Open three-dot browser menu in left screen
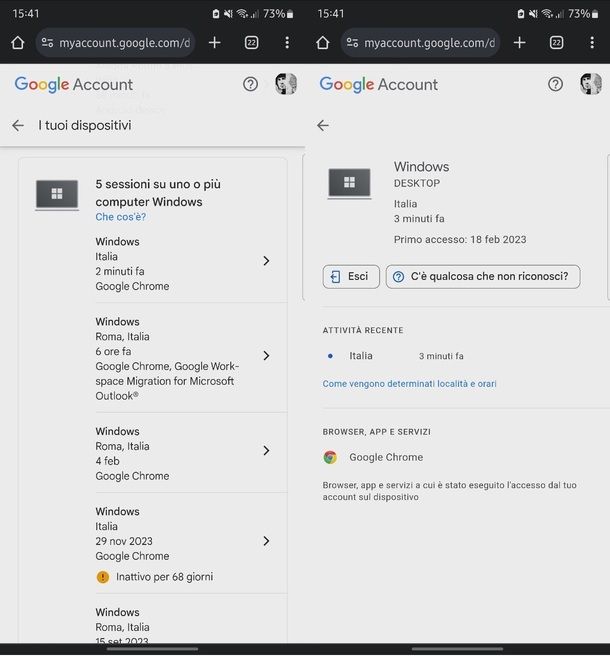Viewport: 610px width, 656px height. [287, 43]
